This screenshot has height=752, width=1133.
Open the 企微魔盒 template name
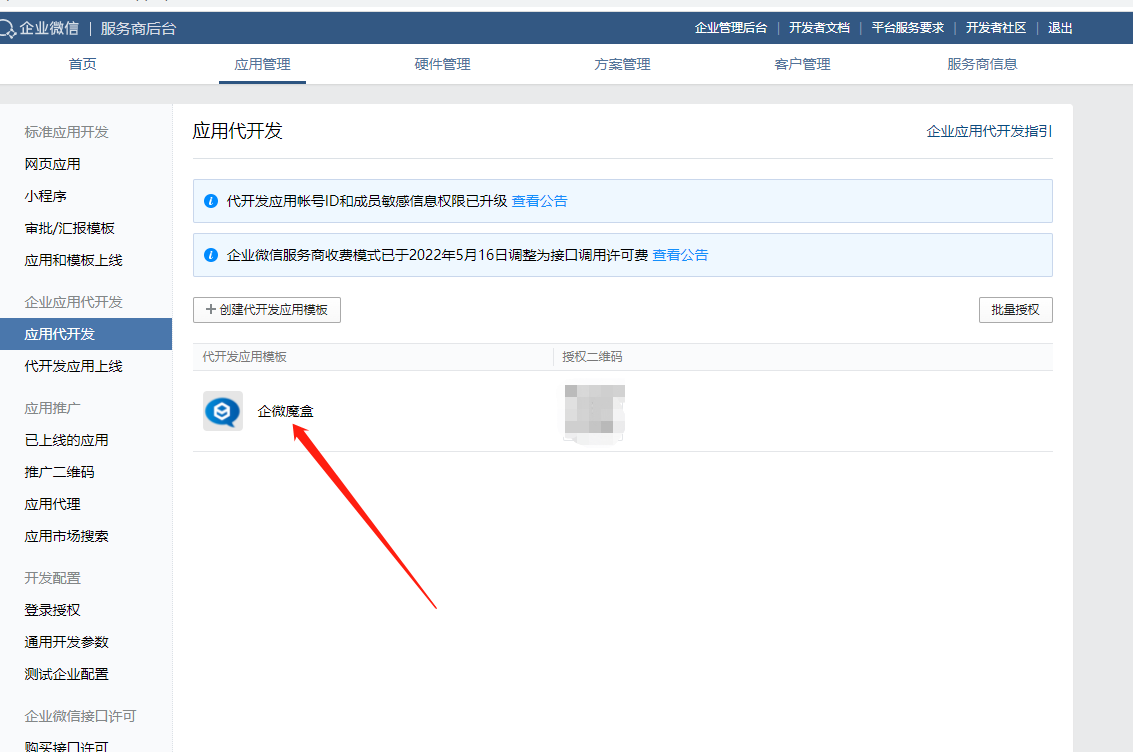[285, 411]
